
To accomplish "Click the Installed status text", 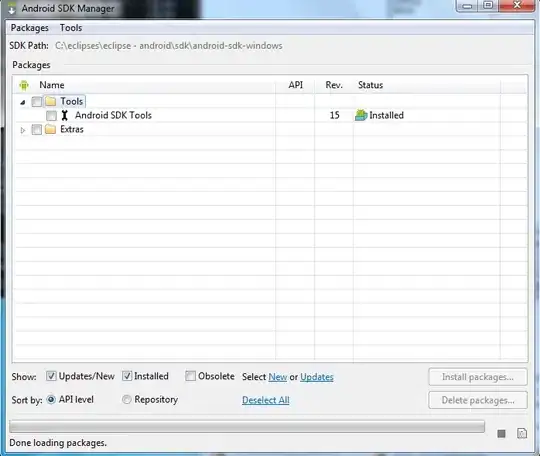I will coord(386,115).
